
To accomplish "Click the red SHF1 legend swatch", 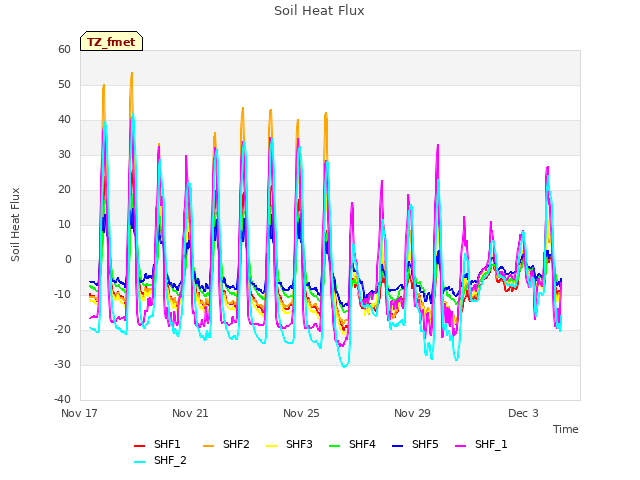I will point(140,446).
